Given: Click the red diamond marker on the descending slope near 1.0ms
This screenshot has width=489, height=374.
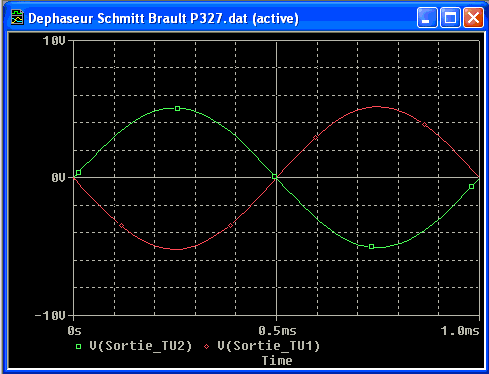Looking at the screenshot, I should pos(424,125).
